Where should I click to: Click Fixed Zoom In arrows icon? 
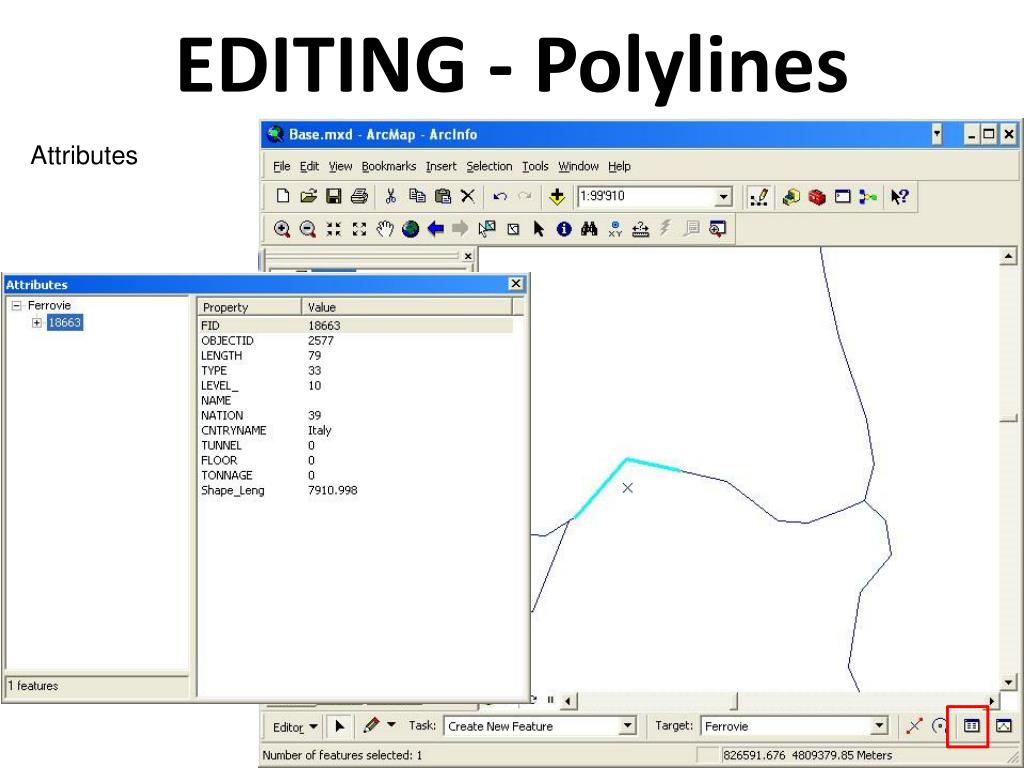[x=334, y=229]
